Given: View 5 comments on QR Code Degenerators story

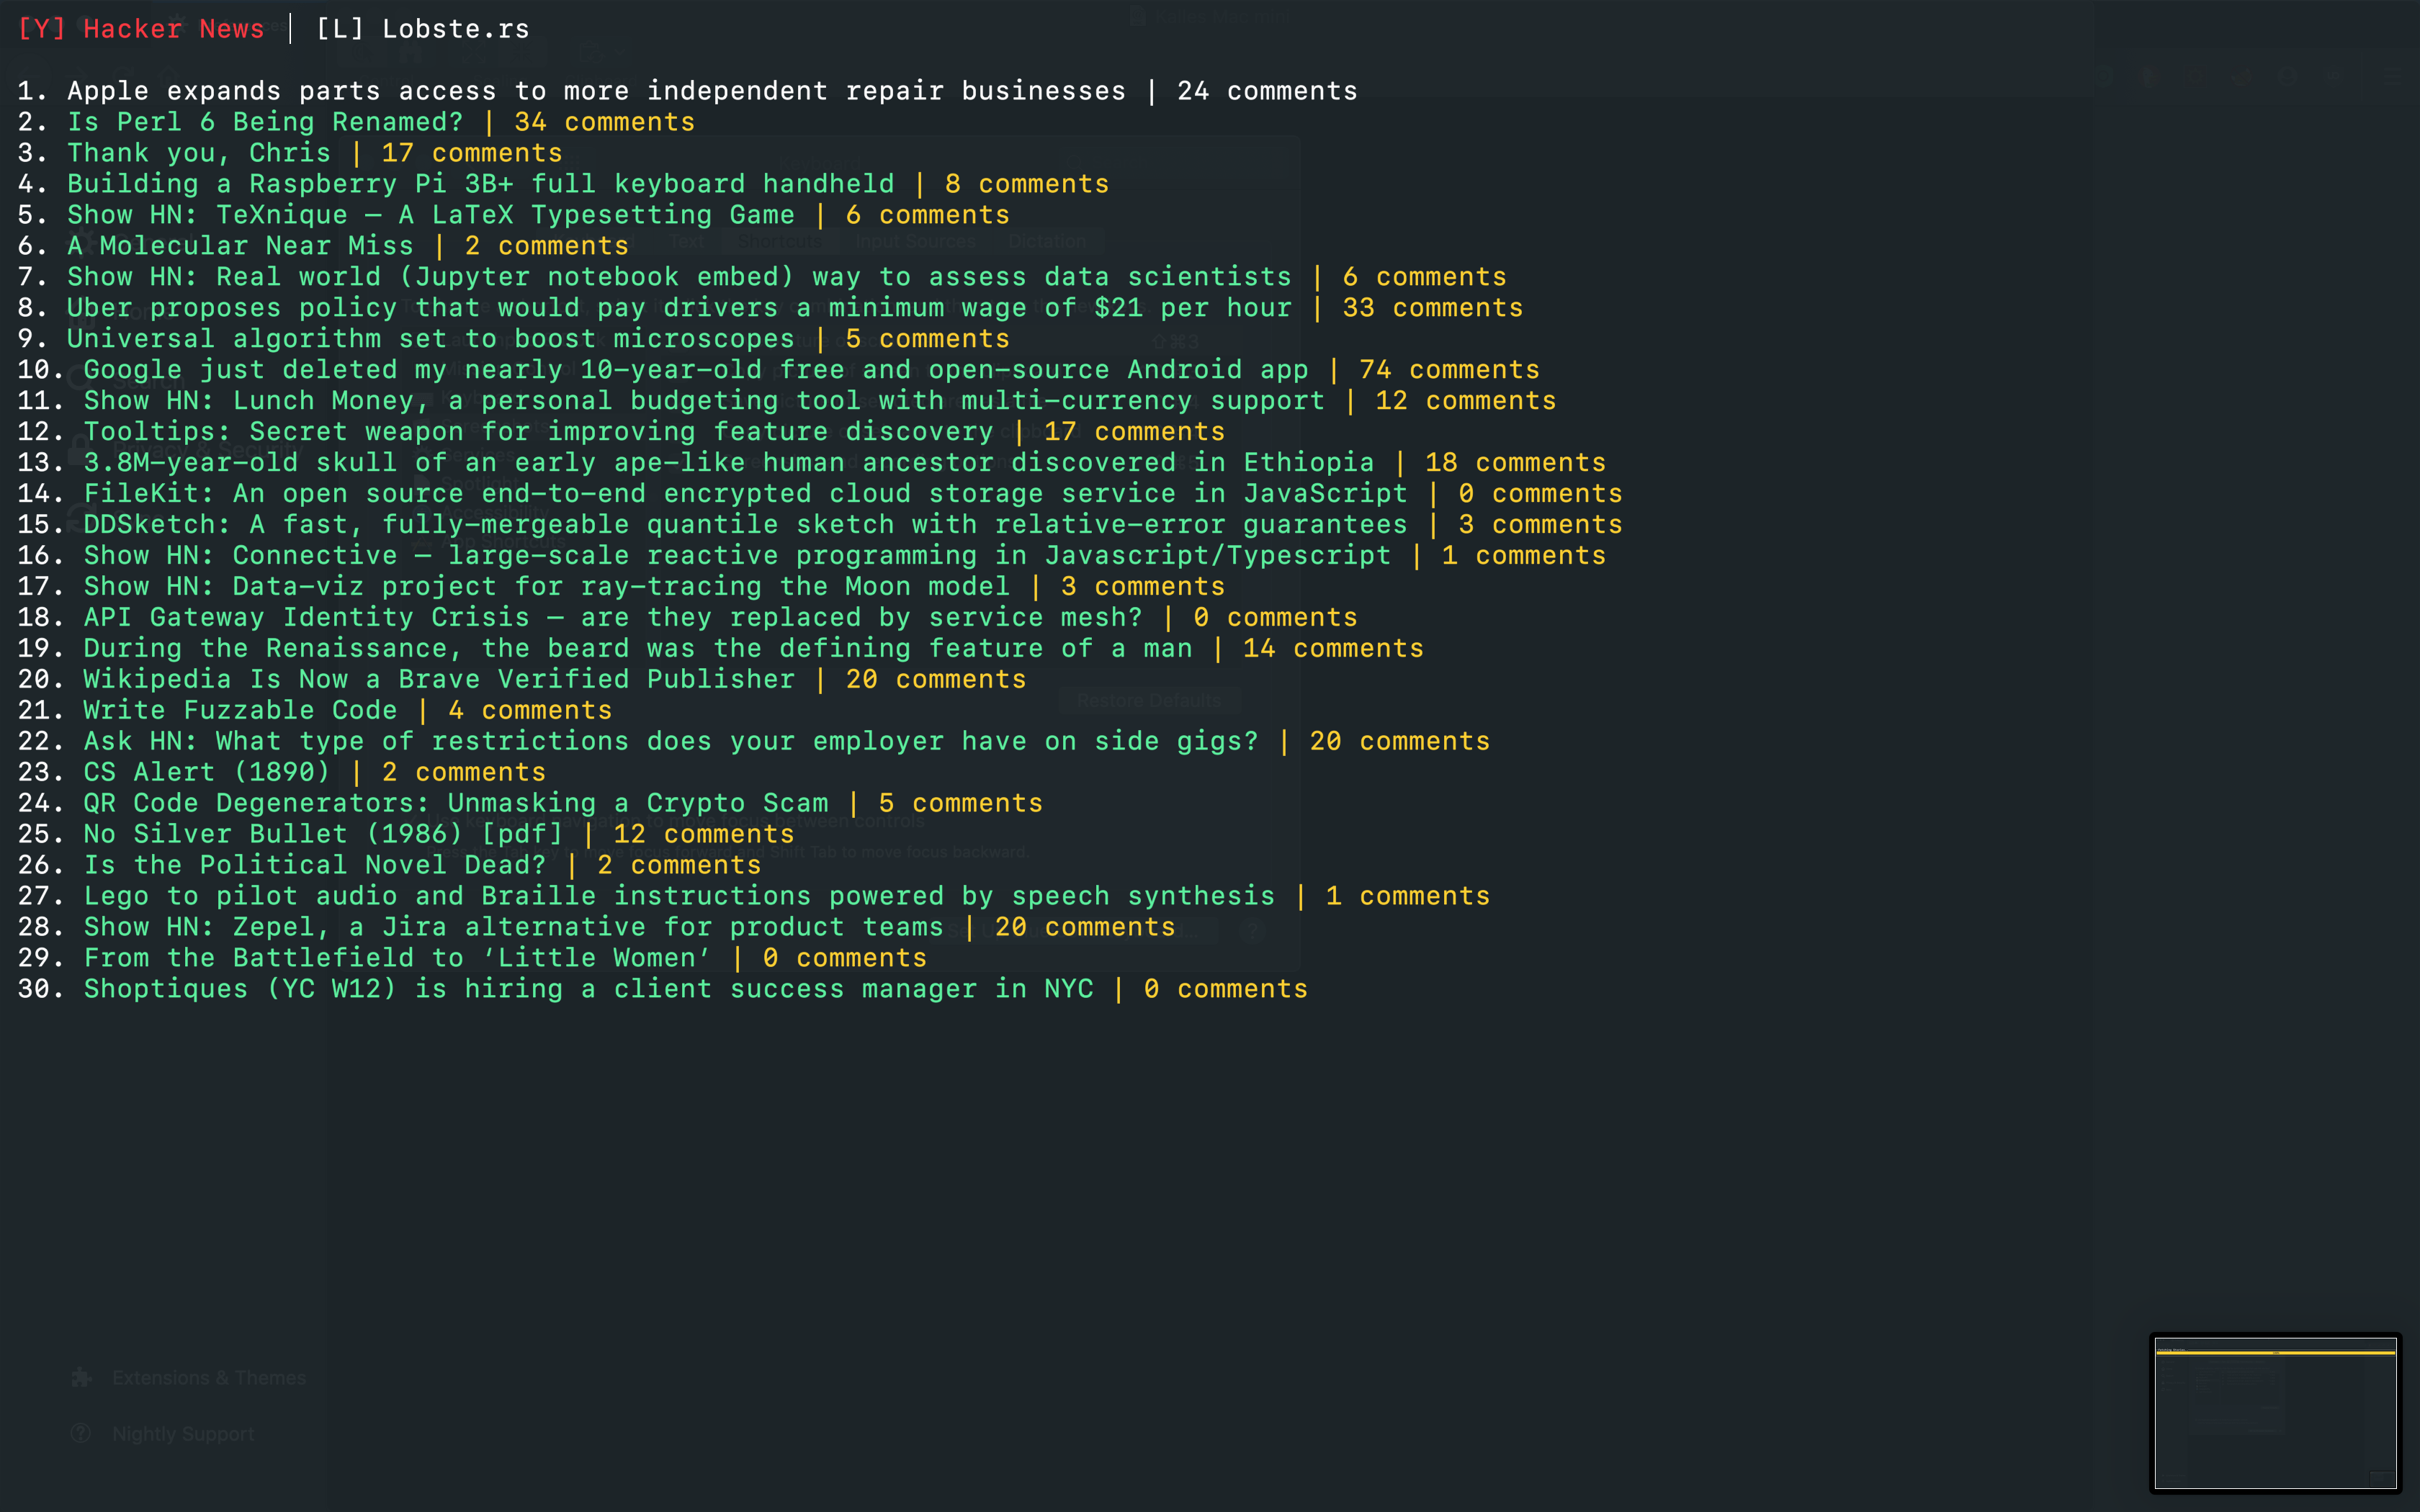Looking at the screenshot, I should pyautogui.click(x=961, y=804).
